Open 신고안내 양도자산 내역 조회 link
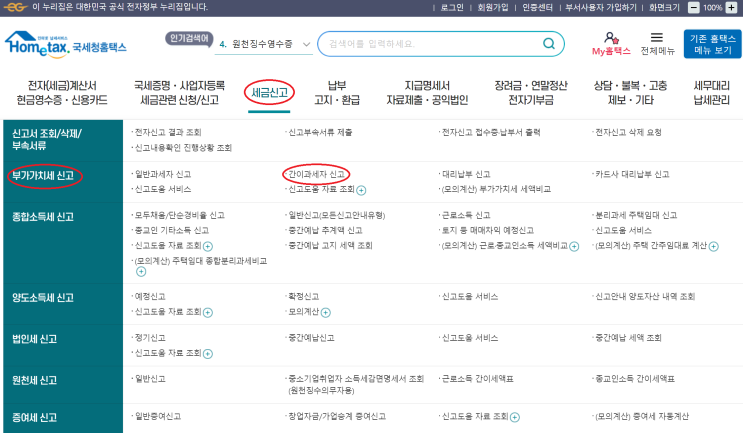Screen dimensions: 743x433 tap(645, 297)
